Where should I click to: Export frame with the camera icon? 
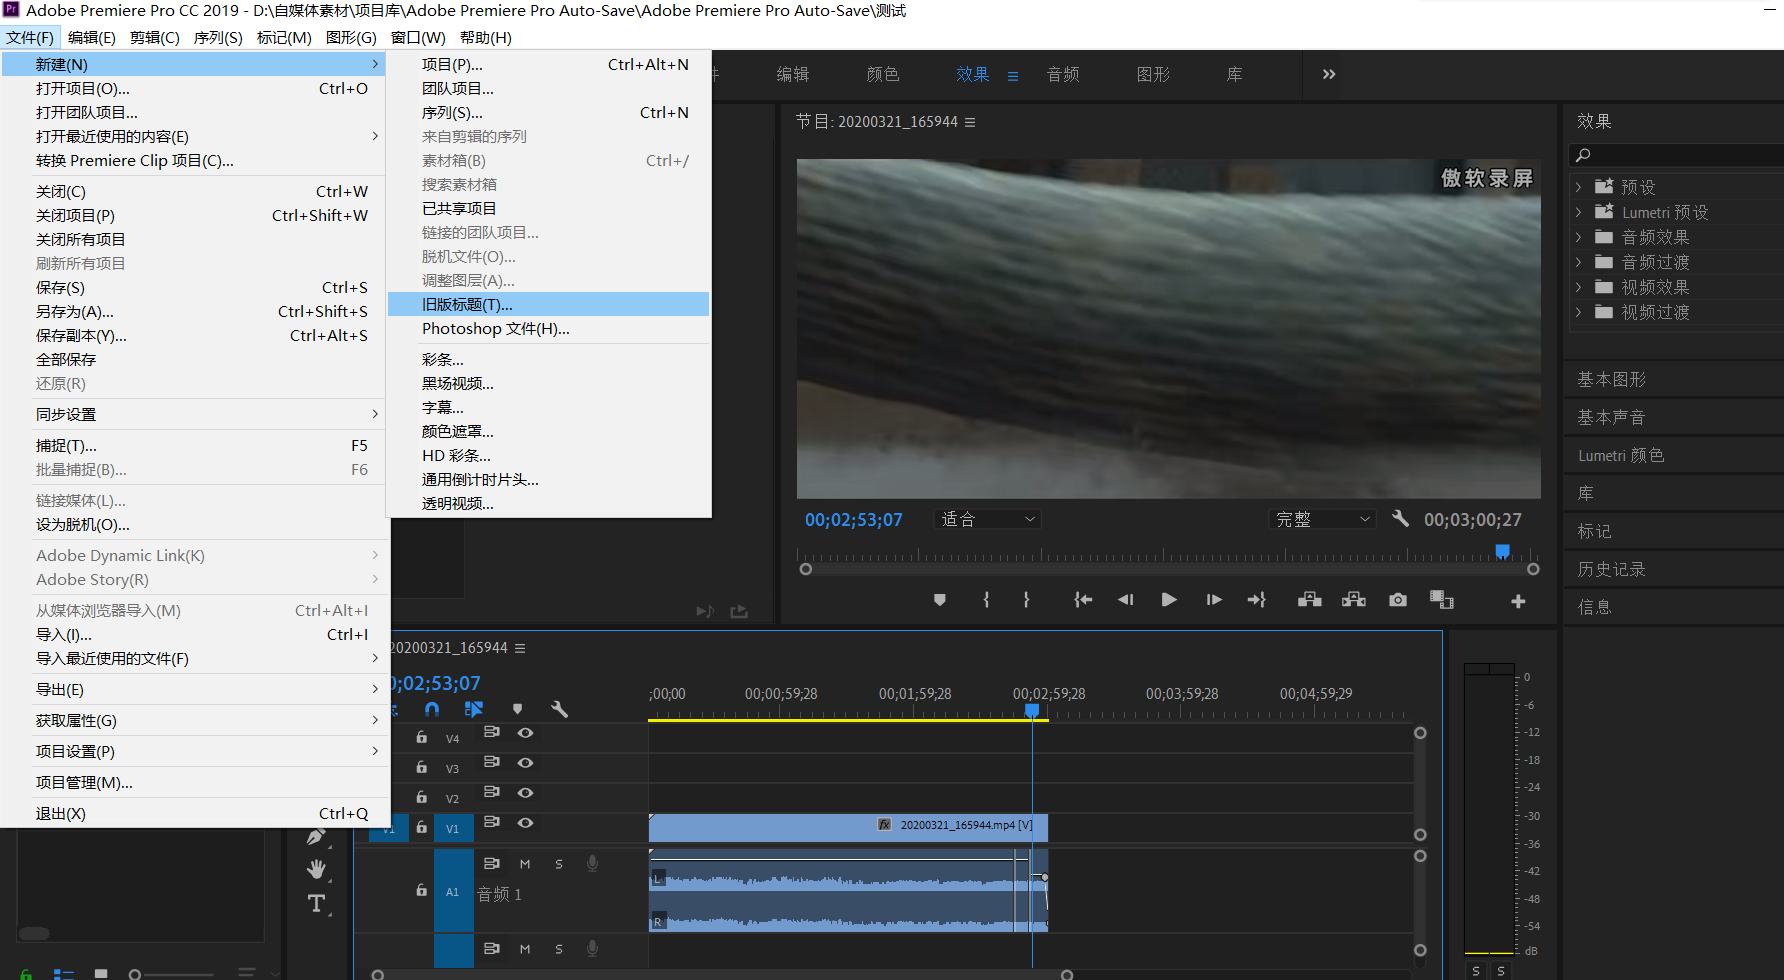tap(1398, 600)
